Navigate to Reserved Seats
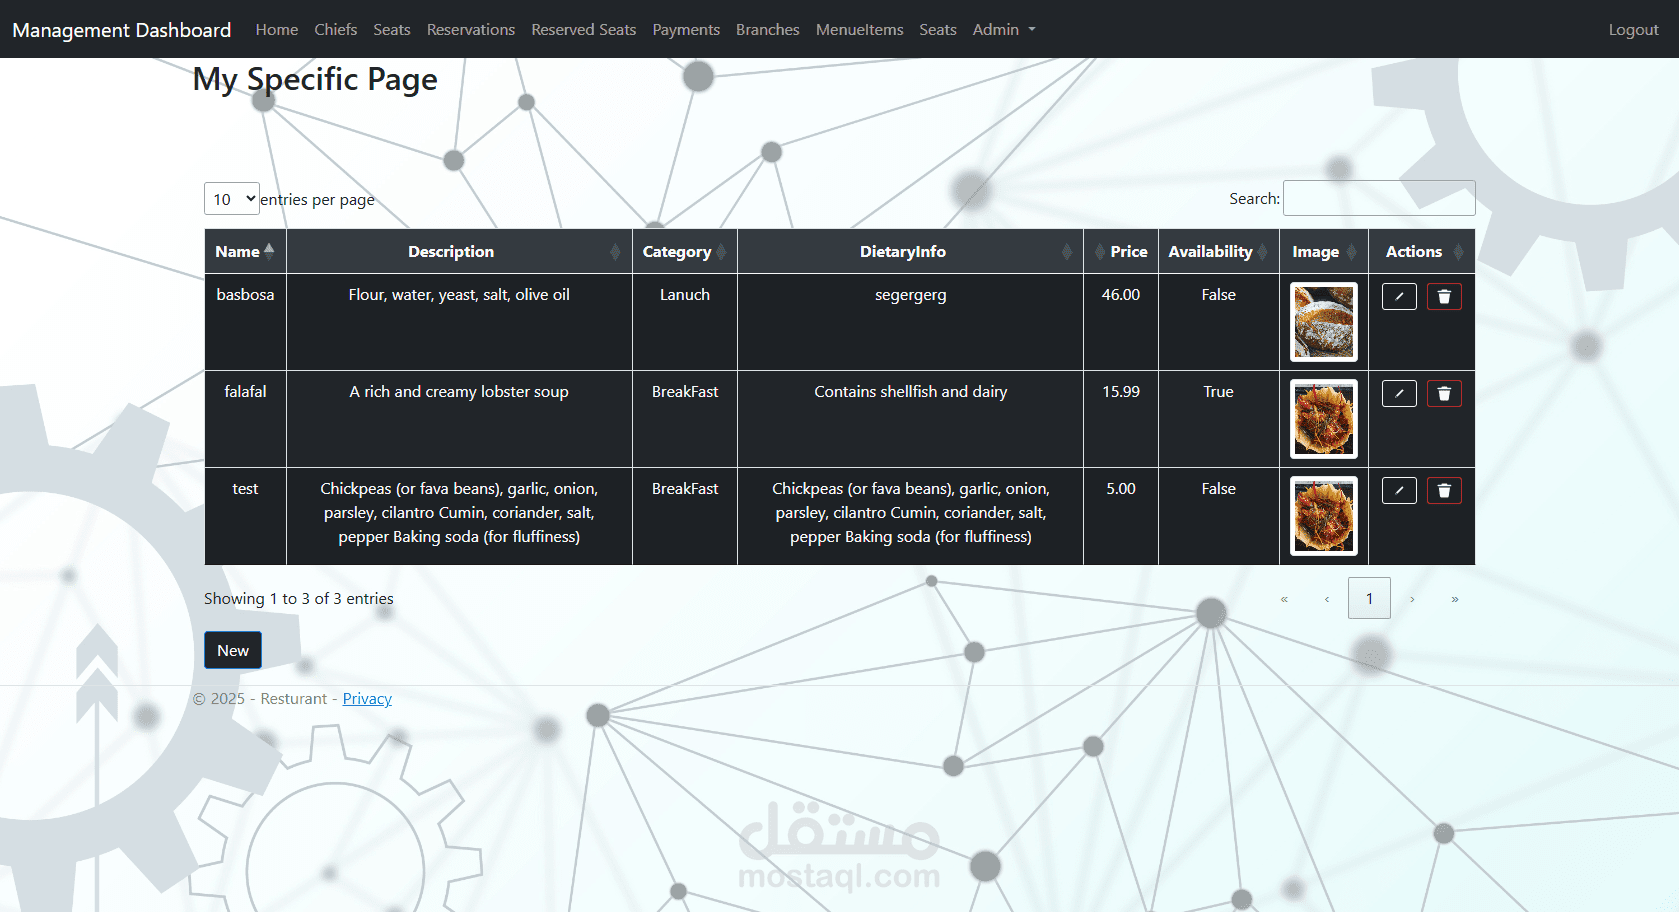1679x912 pixels. click(x=584, y=30)
